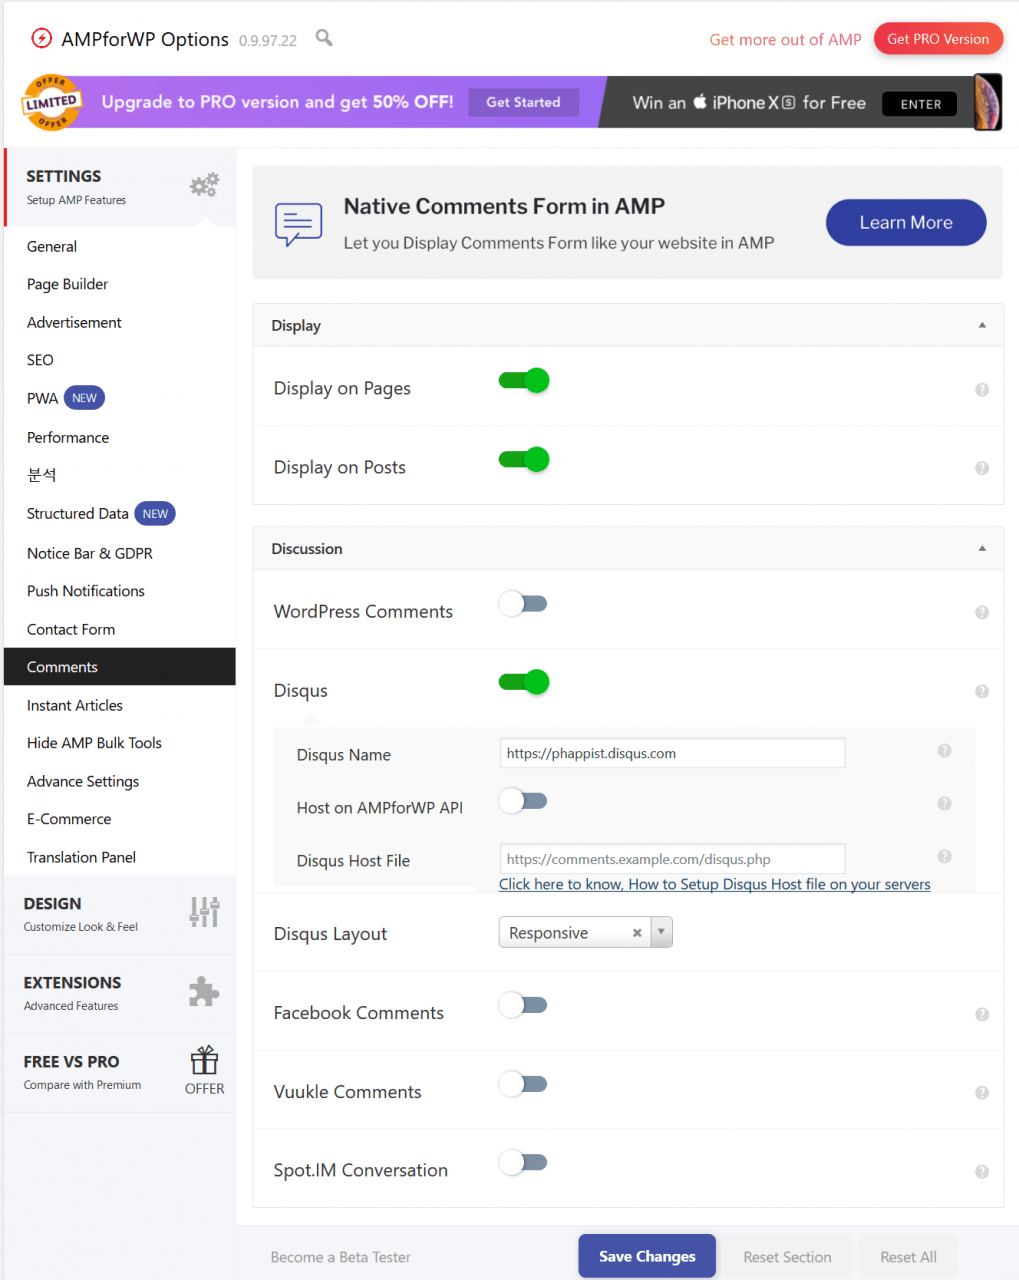This screenshot has height=1280, width=1019.
Task: Open Design section via sliders icon
Action: 204,912
